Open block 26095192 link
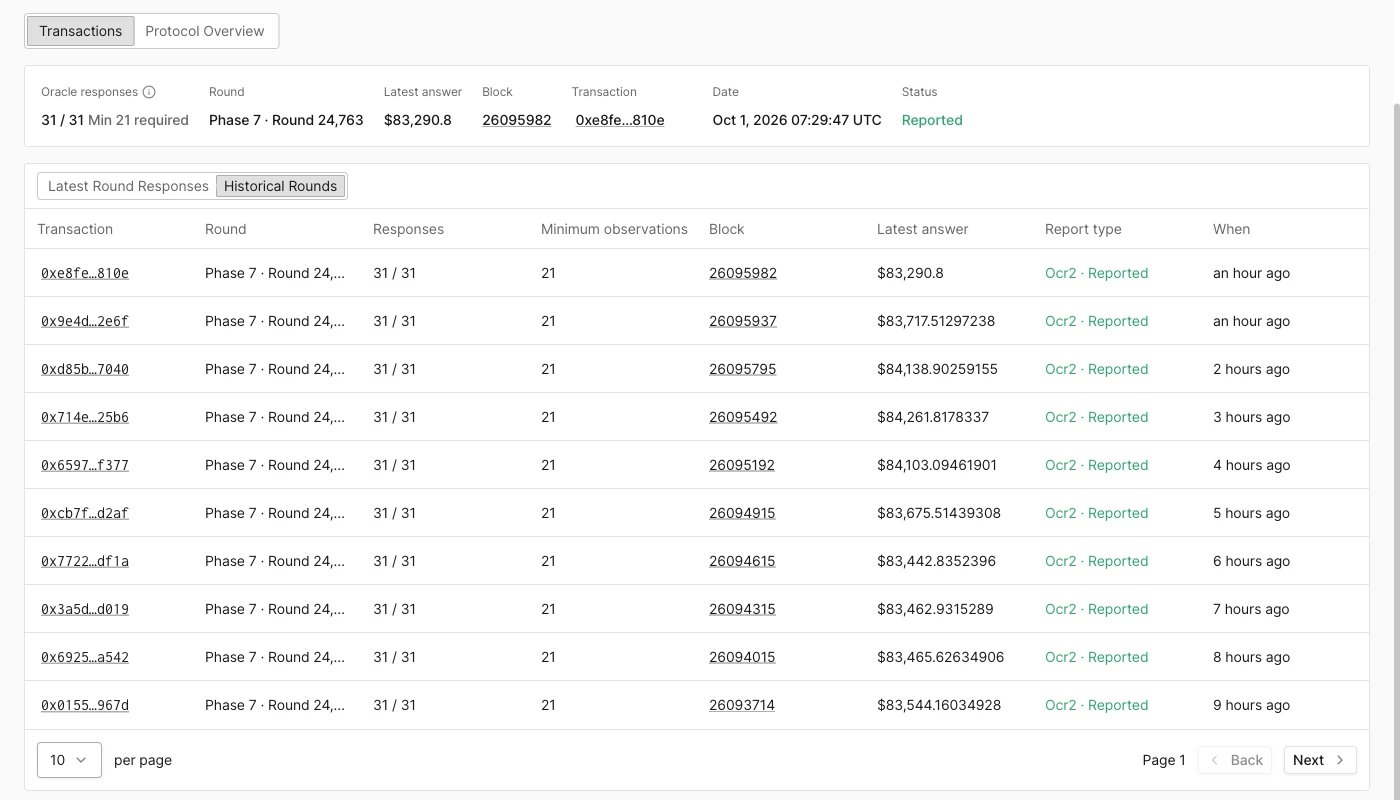This screenshot has height=800, width=1400. [742, 465]
